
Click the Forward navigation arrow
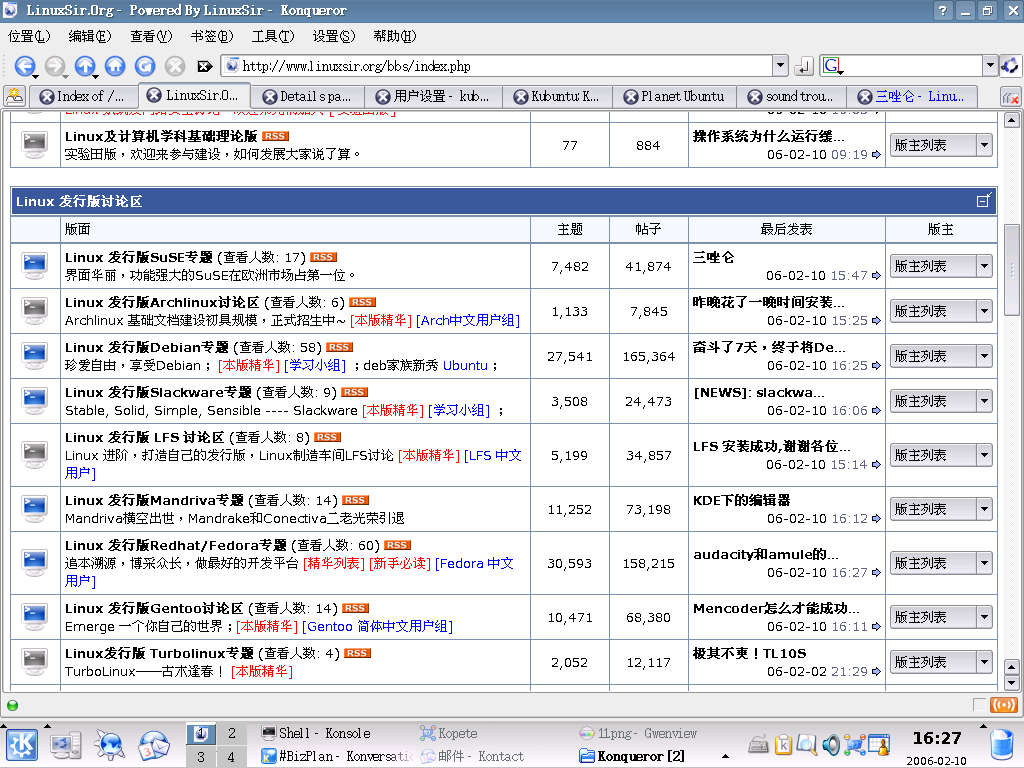pyautogui.click(x=55, y=66)
